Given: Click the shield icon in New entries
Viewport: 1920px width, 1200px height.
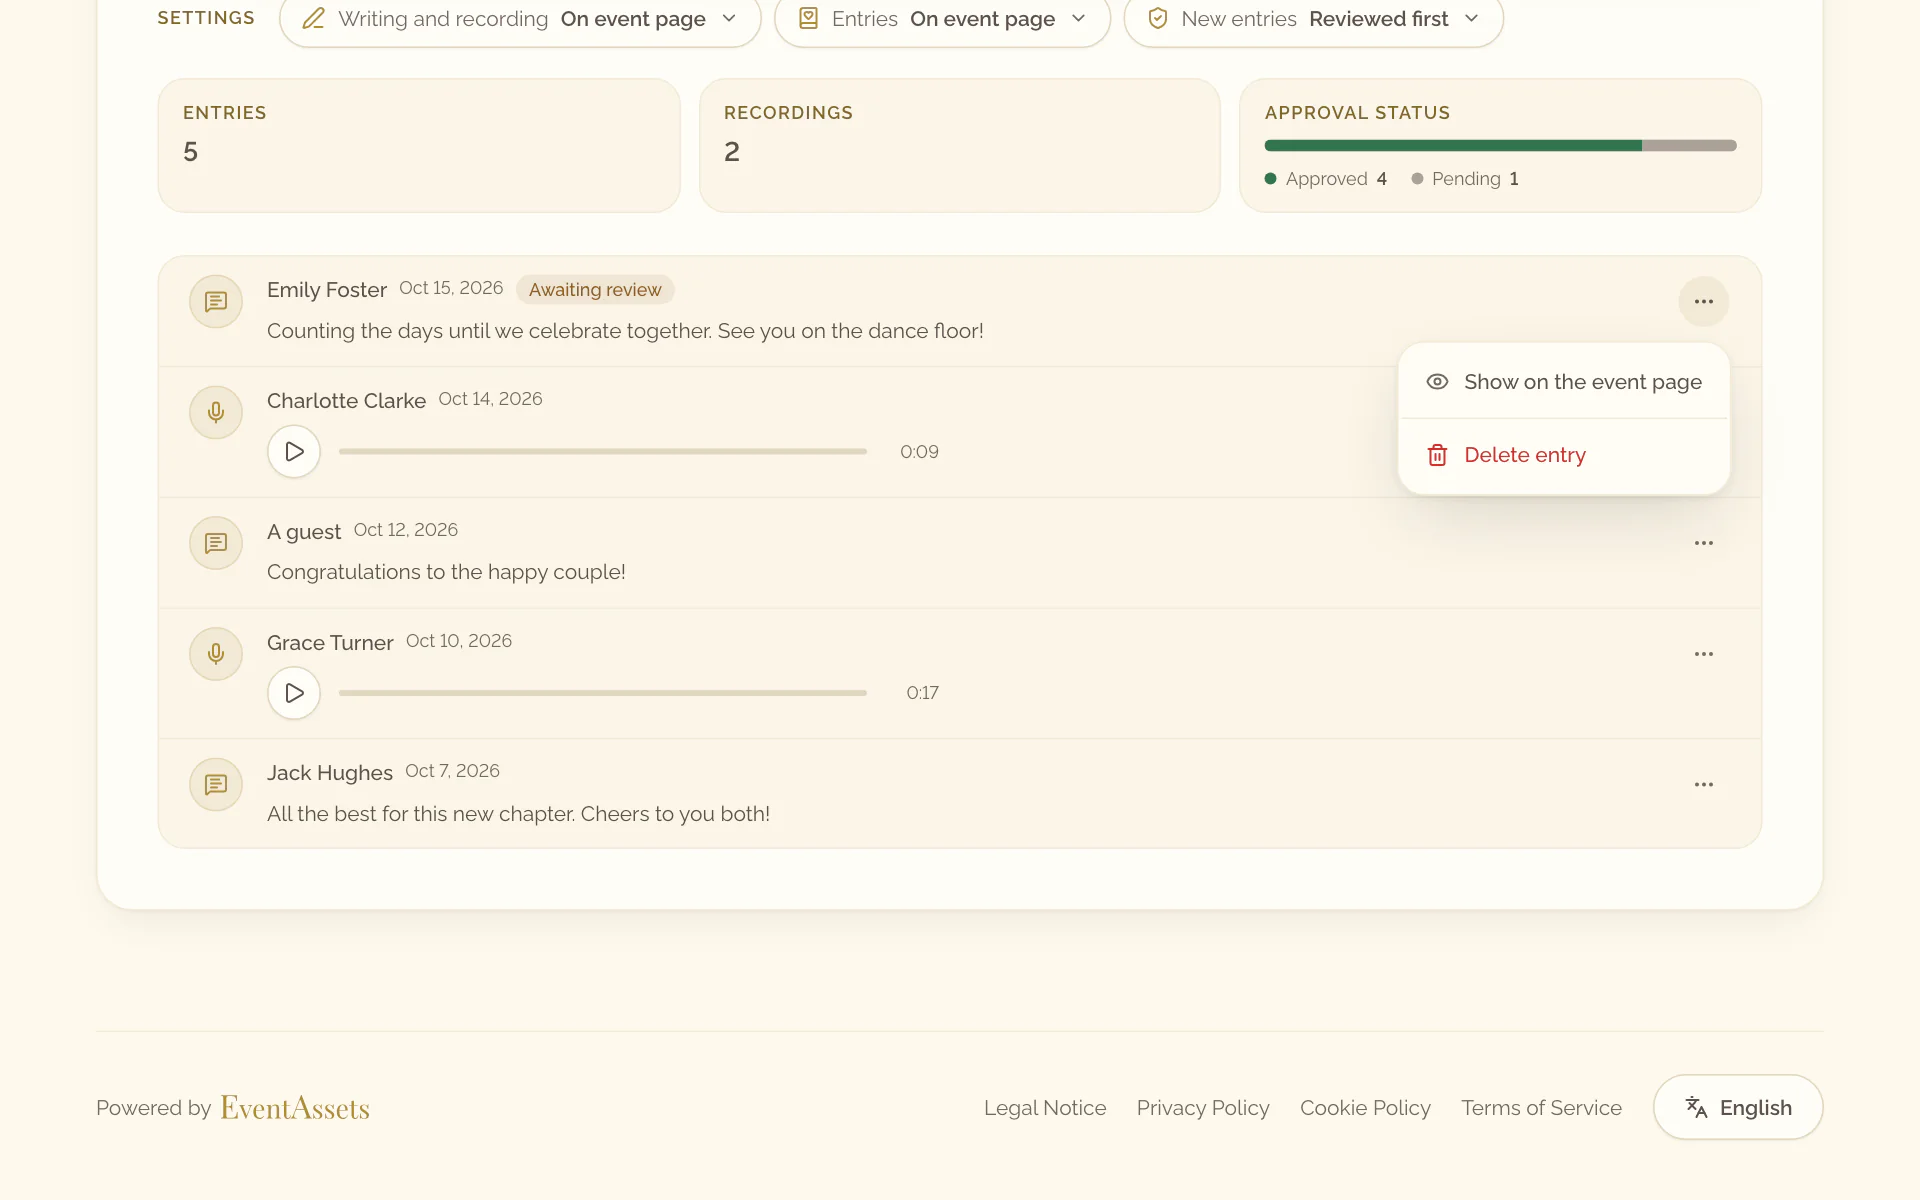Looking at the screenshot, I should 1158,19.
